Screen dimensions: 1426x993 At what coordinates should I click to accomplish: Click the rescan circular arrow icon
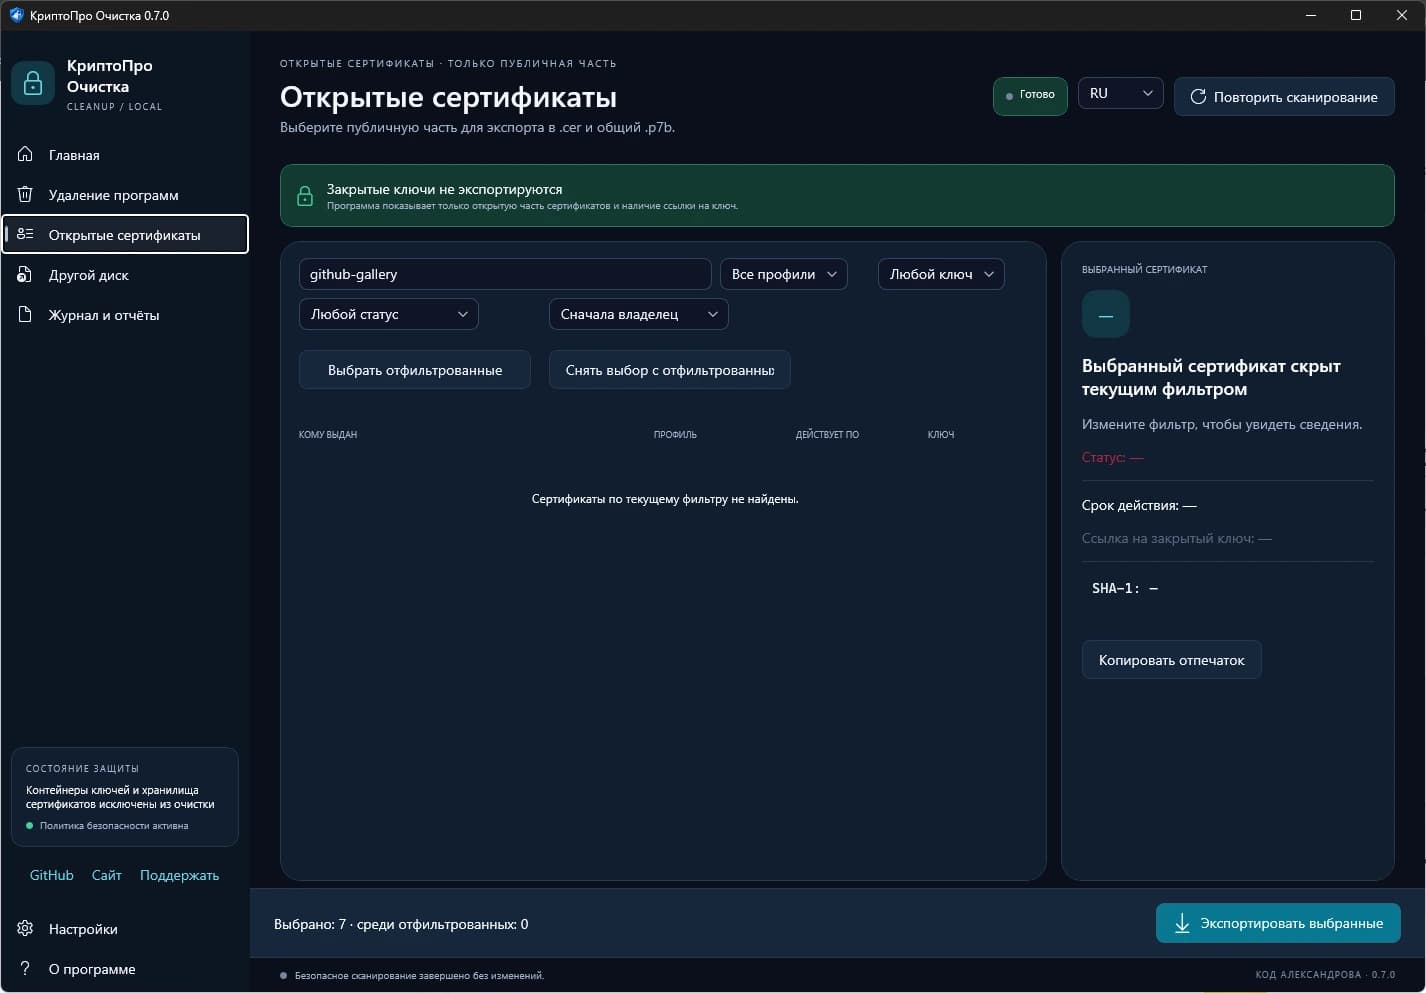click(1198, 97)
